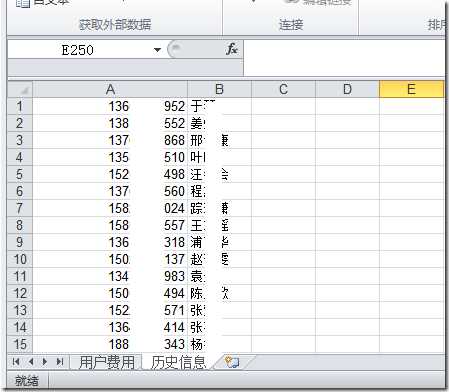449x392 pixels.
Task: Click cell A12 ending in 494
Action: tap(110, 293)
